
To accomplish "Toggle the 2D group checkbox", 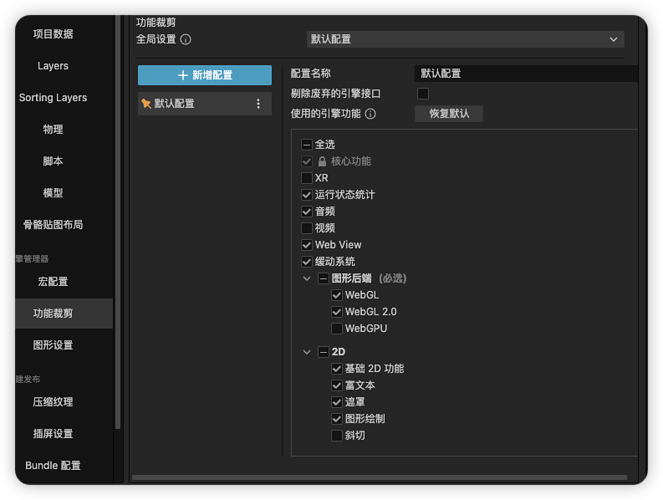I will coord(323,352).
